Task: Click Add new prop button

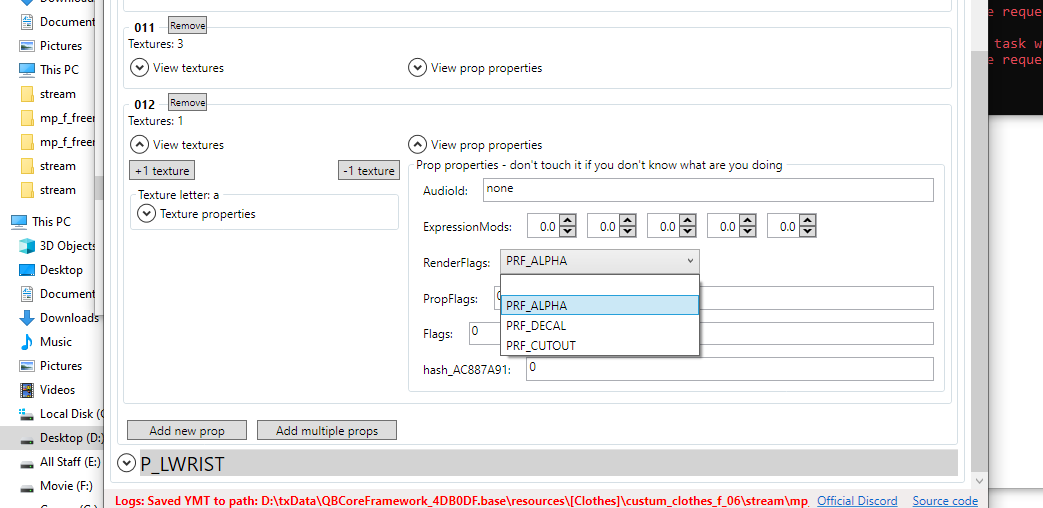Action: click(187, 430)
